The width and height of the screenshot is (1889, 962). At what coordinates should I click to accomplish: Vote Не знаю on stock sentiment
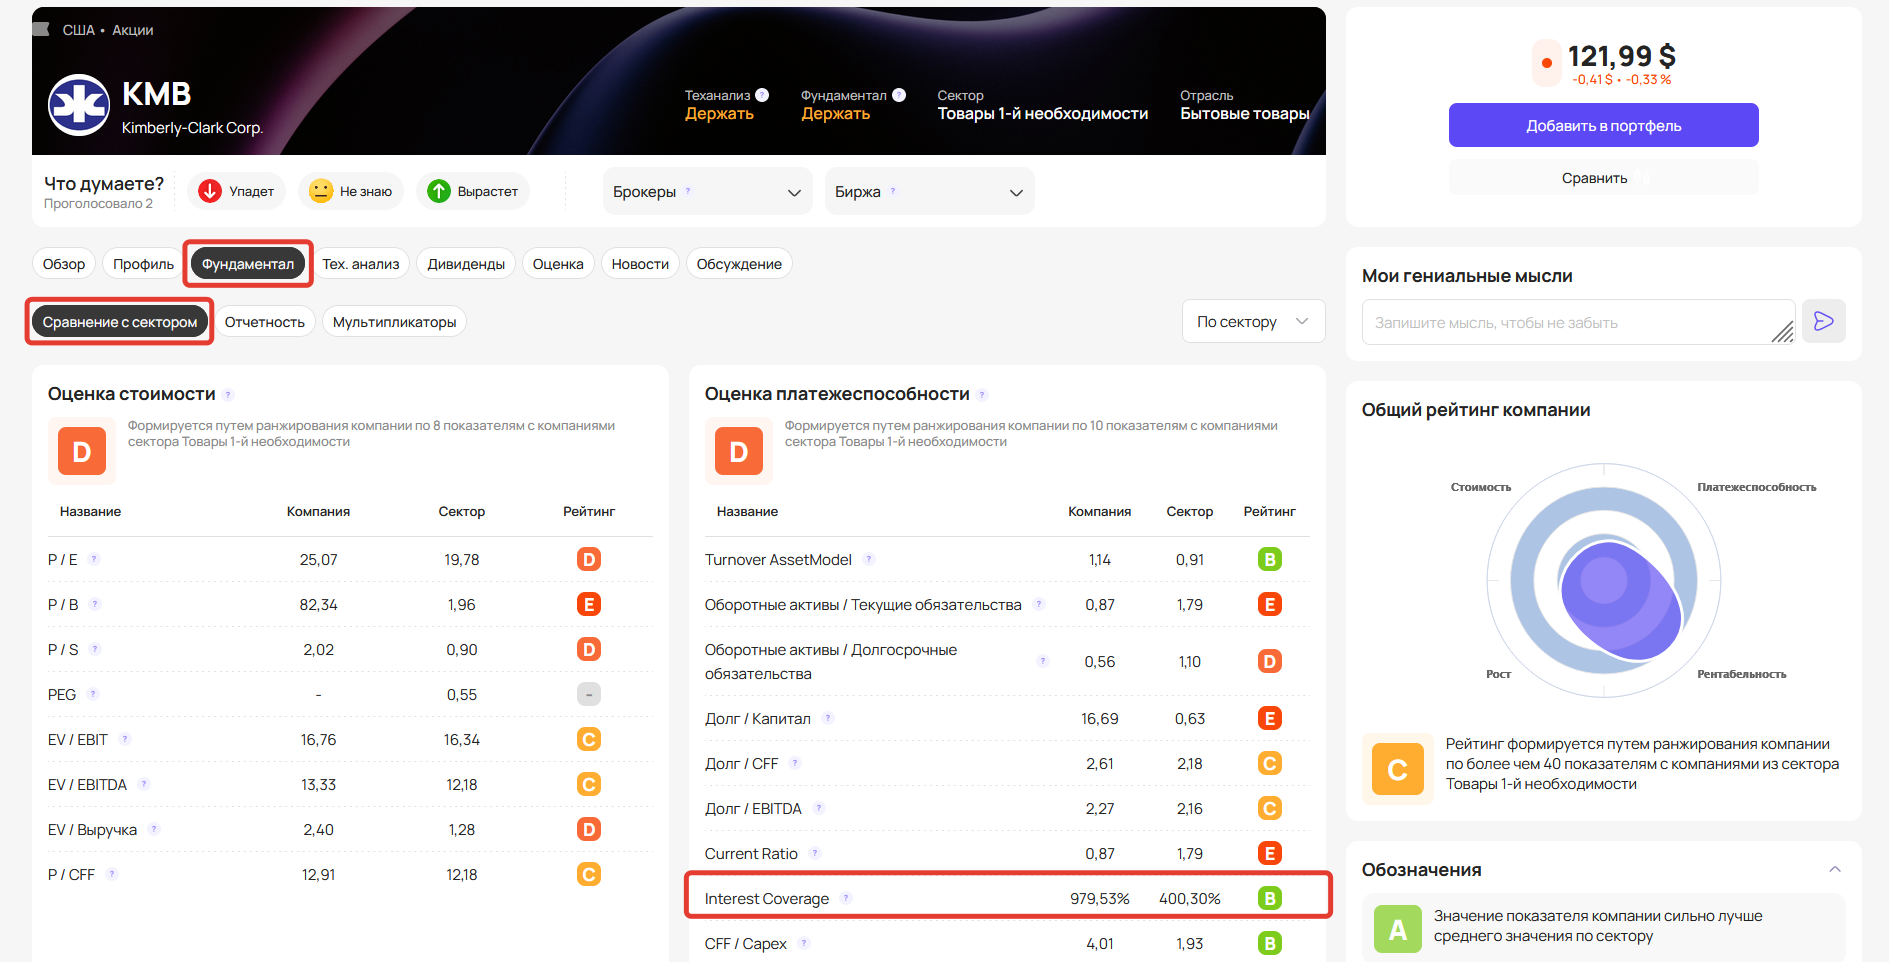(x=351, y=191)
